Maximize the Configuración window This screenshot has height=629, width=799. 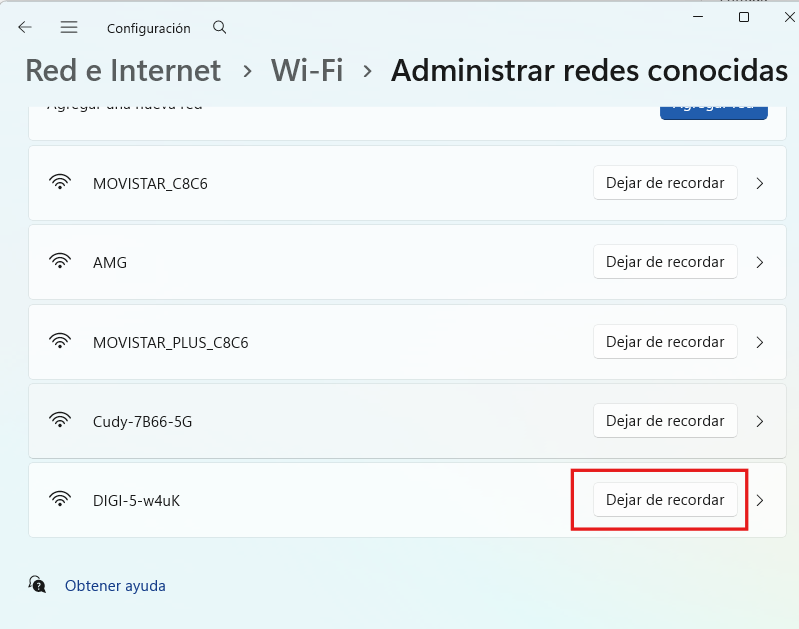(744, 17)
